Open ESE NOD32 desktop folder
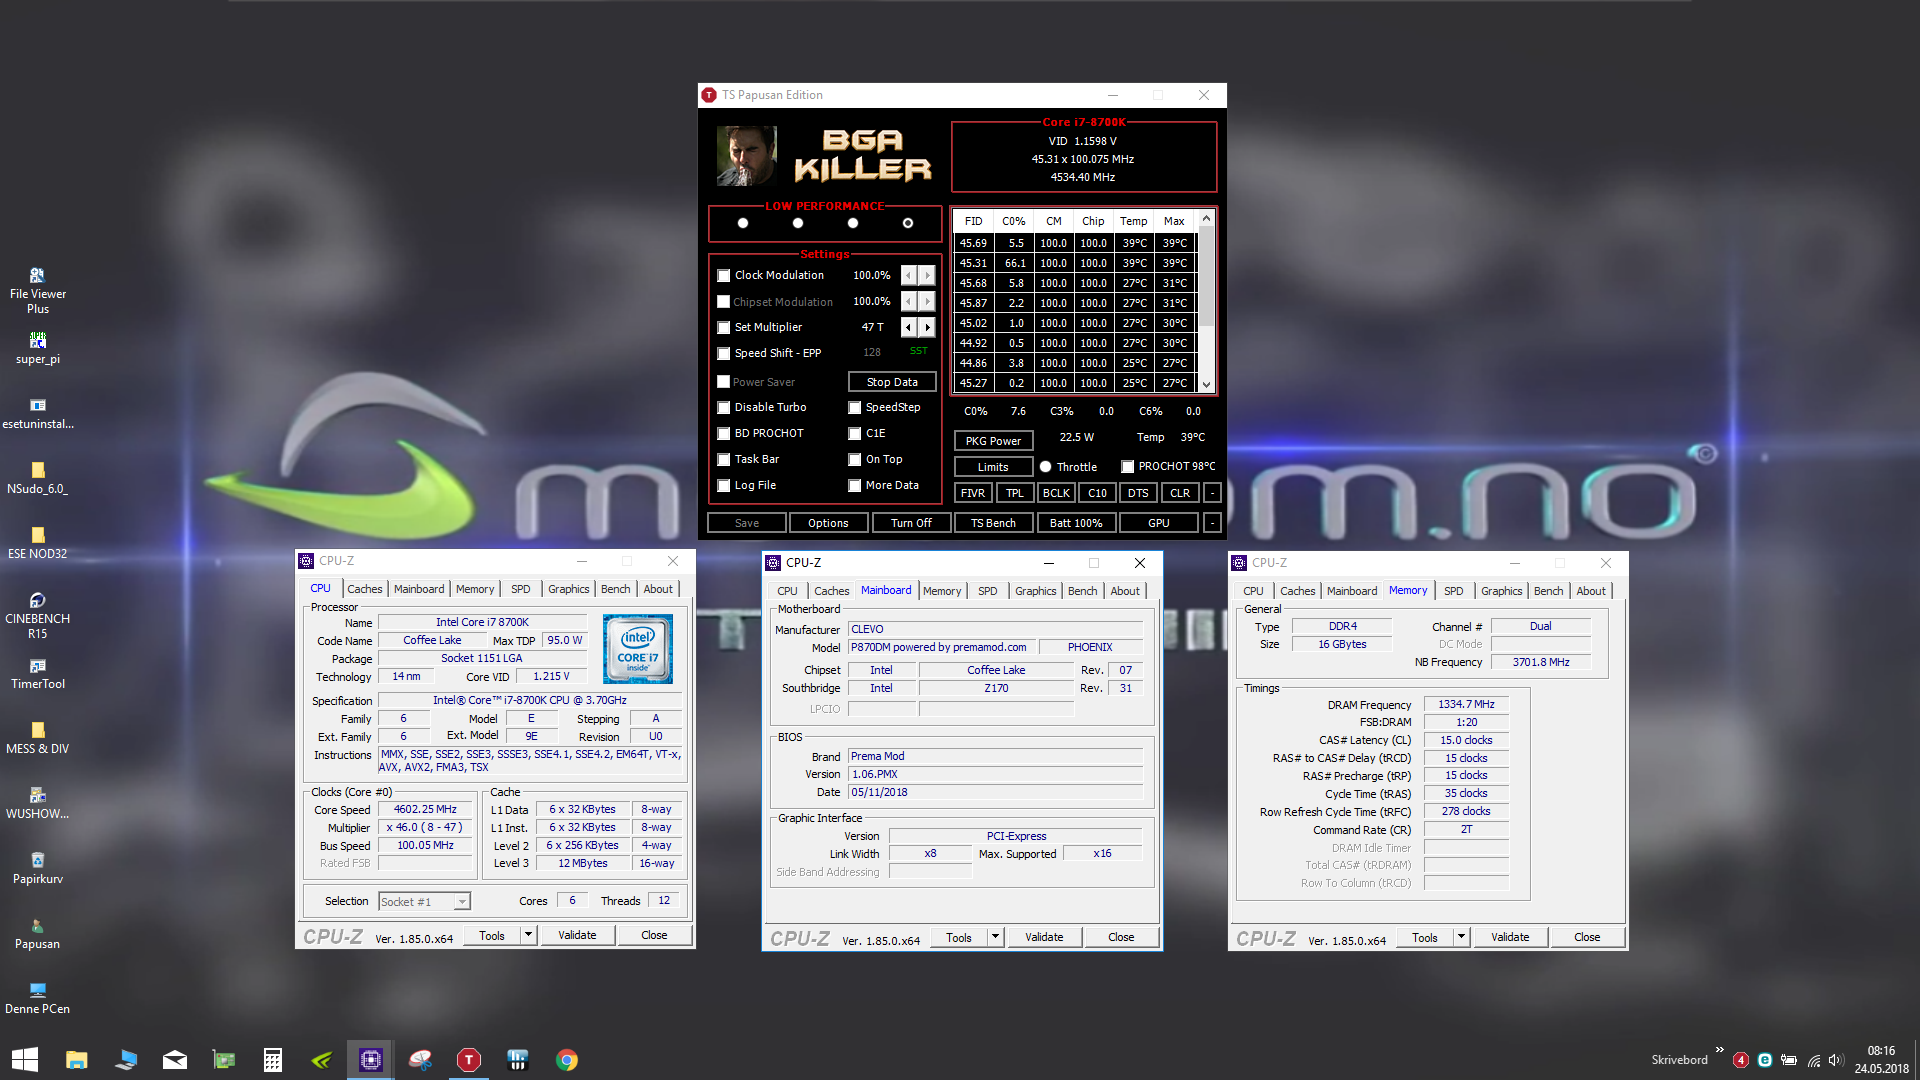1920x1080 pixels. [x=37, y=542]
